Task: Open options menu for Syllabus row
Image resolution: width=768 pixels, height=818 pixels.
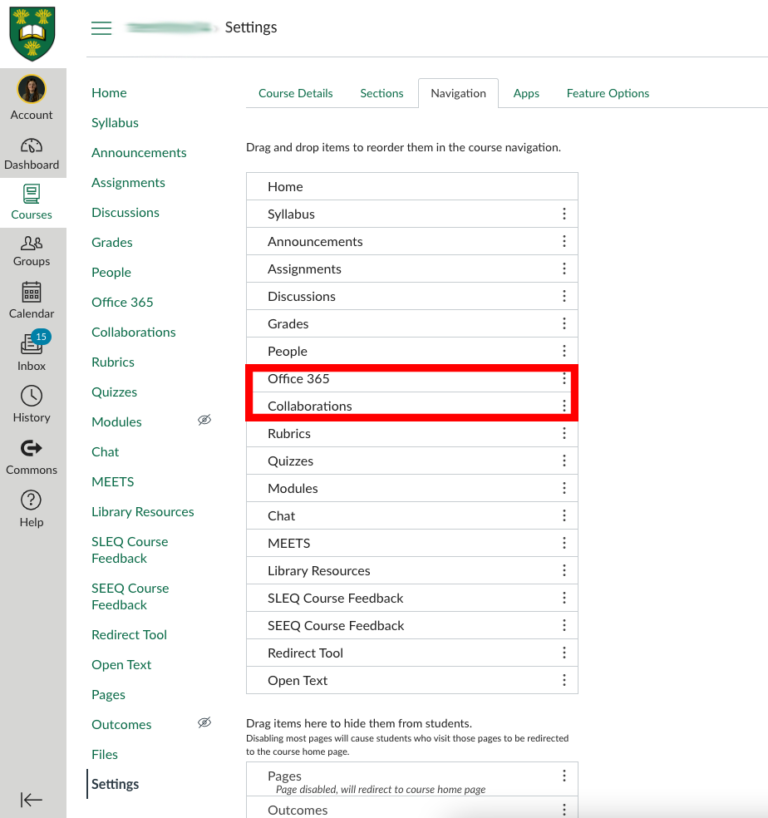Action: 564,214
